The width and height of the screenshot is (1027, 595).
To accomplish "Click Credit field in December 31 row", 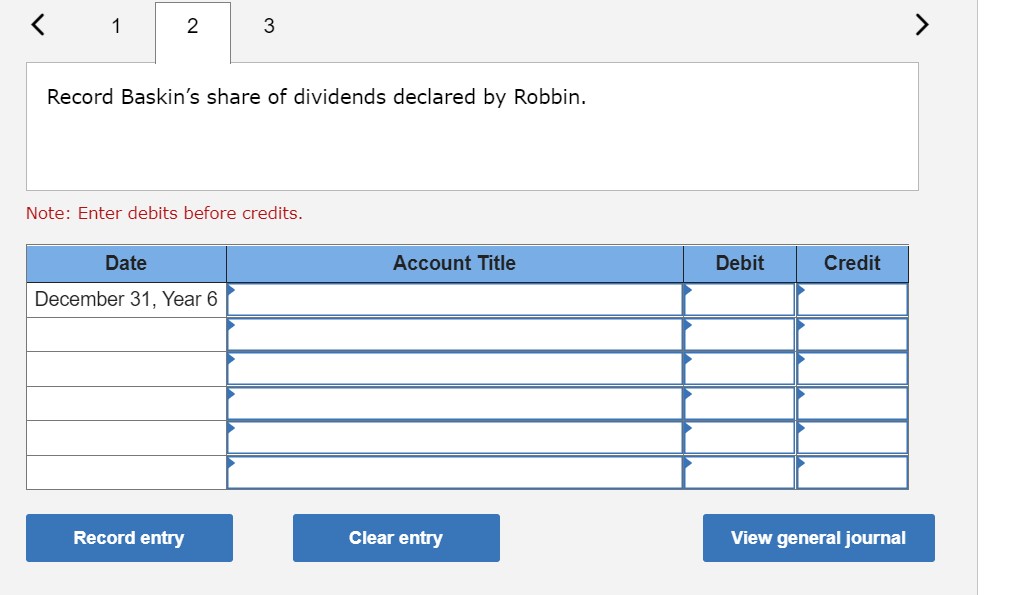I will 852,299.
